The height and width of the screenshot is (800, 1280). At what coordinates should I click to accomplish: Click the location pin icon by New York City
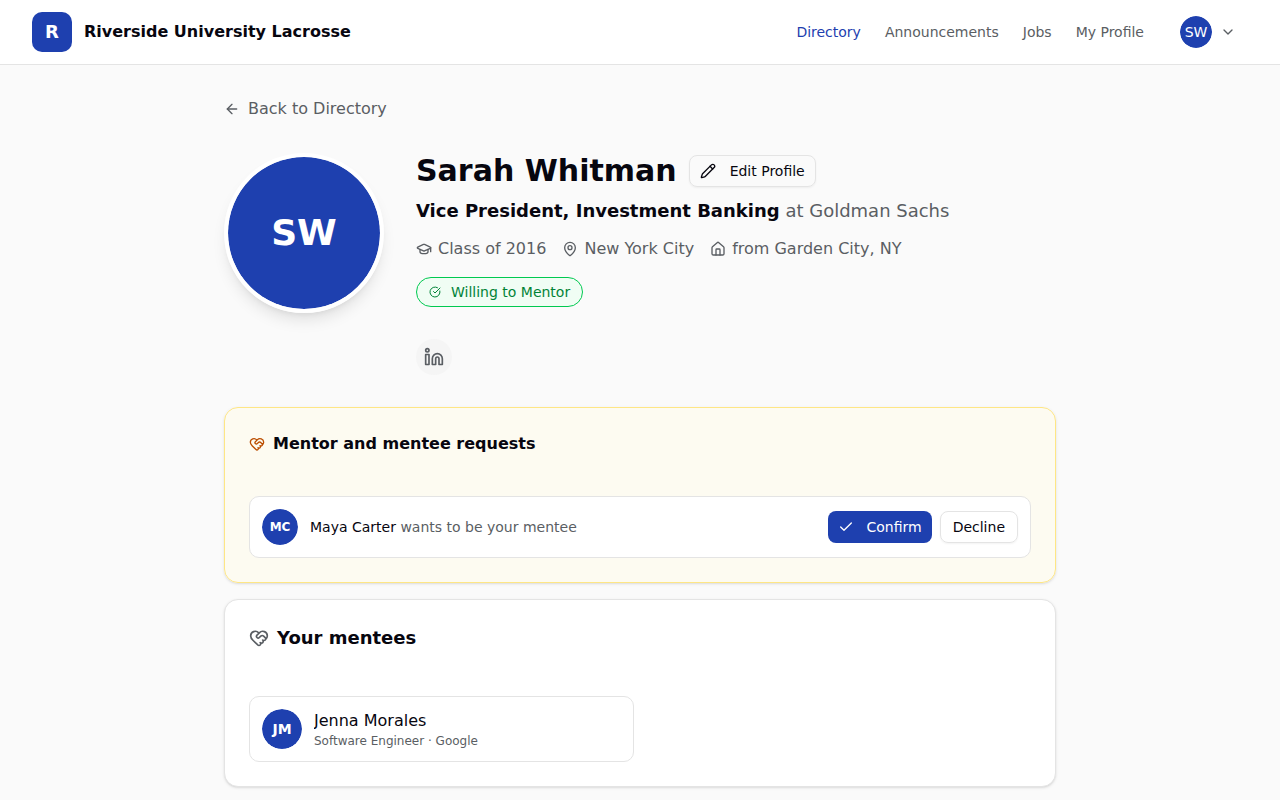pos(570,249)
